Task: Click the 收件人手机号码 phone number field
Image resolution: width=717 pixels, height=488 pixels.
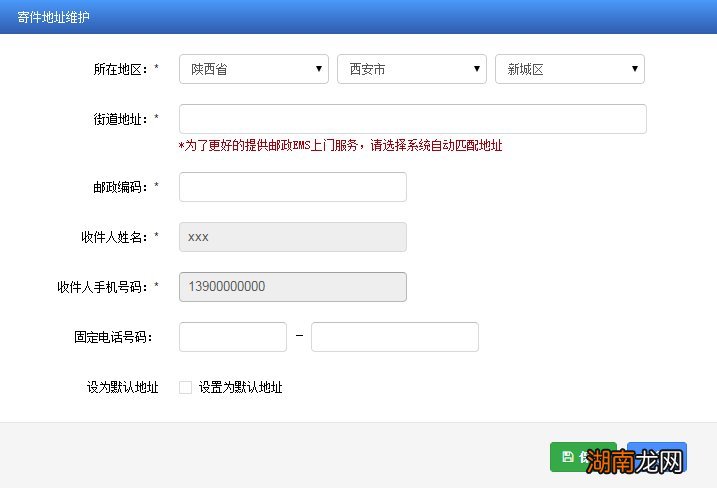Action: [292, 287]
